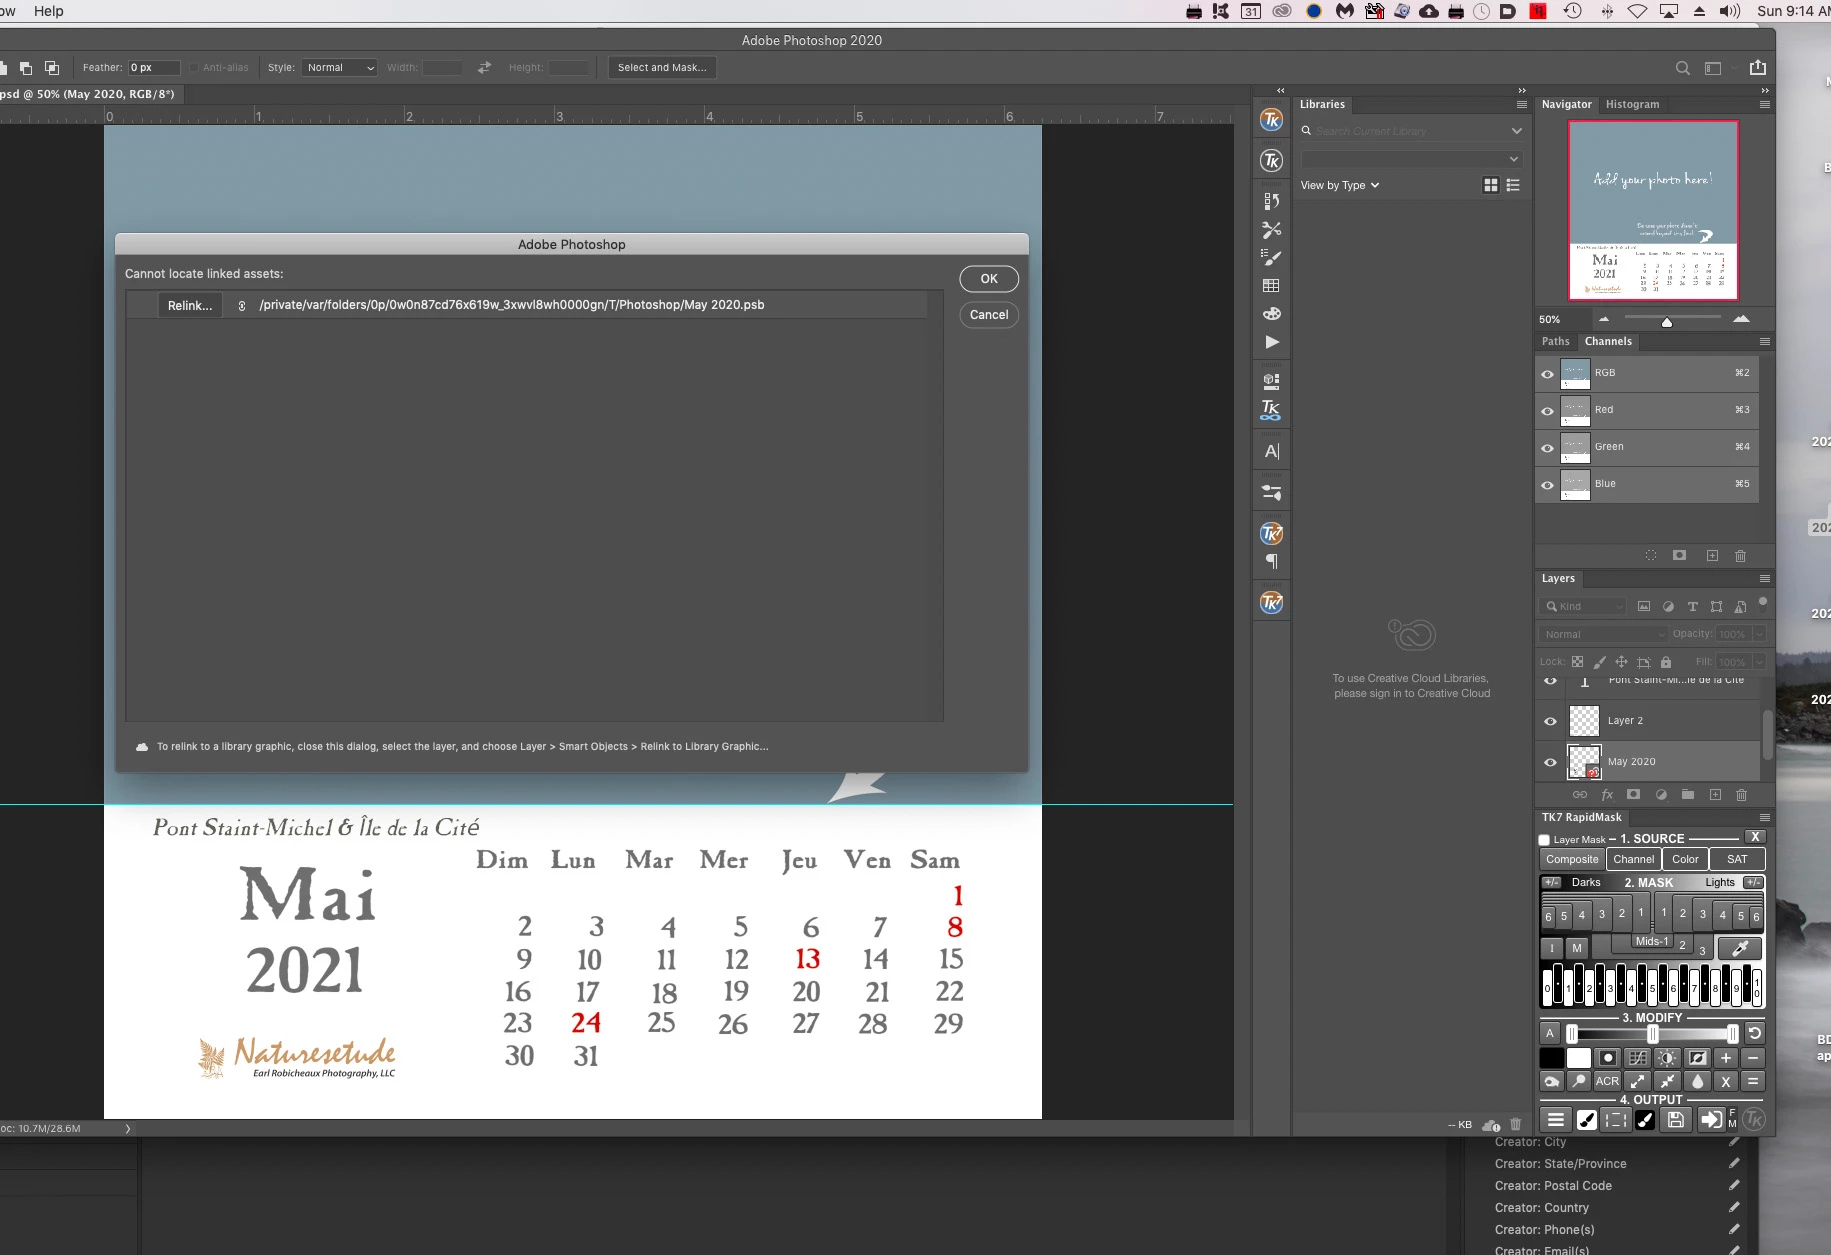Select the SAT source button
This screenshot has width=1831, height=1255.
(1737, 859)
